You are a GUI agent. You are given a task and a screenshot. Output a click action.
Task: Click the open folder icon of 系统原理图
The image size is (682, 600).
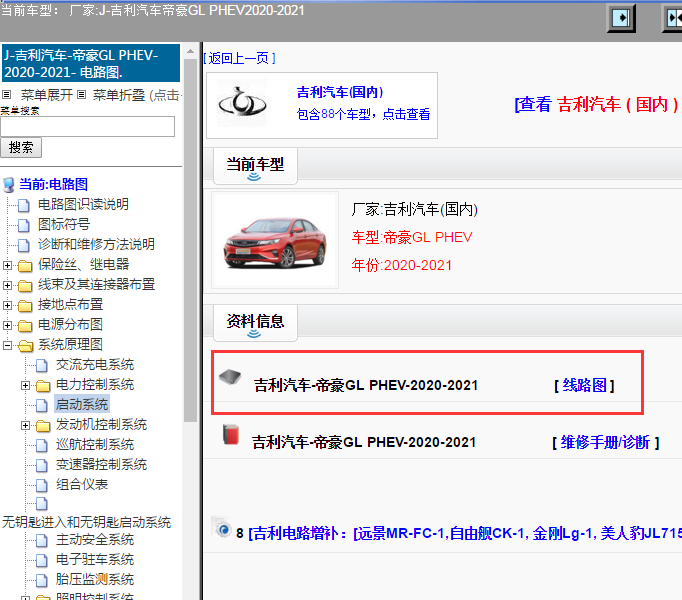click(26, 345)
